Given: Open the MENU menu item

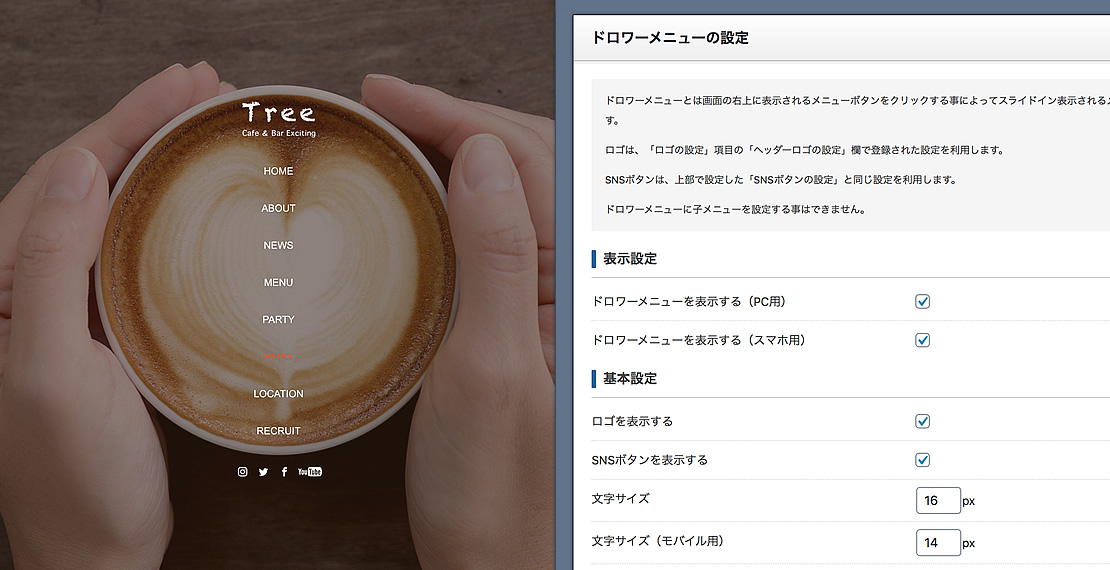Looking at the screenshot, I should click(x=278, y=283).
